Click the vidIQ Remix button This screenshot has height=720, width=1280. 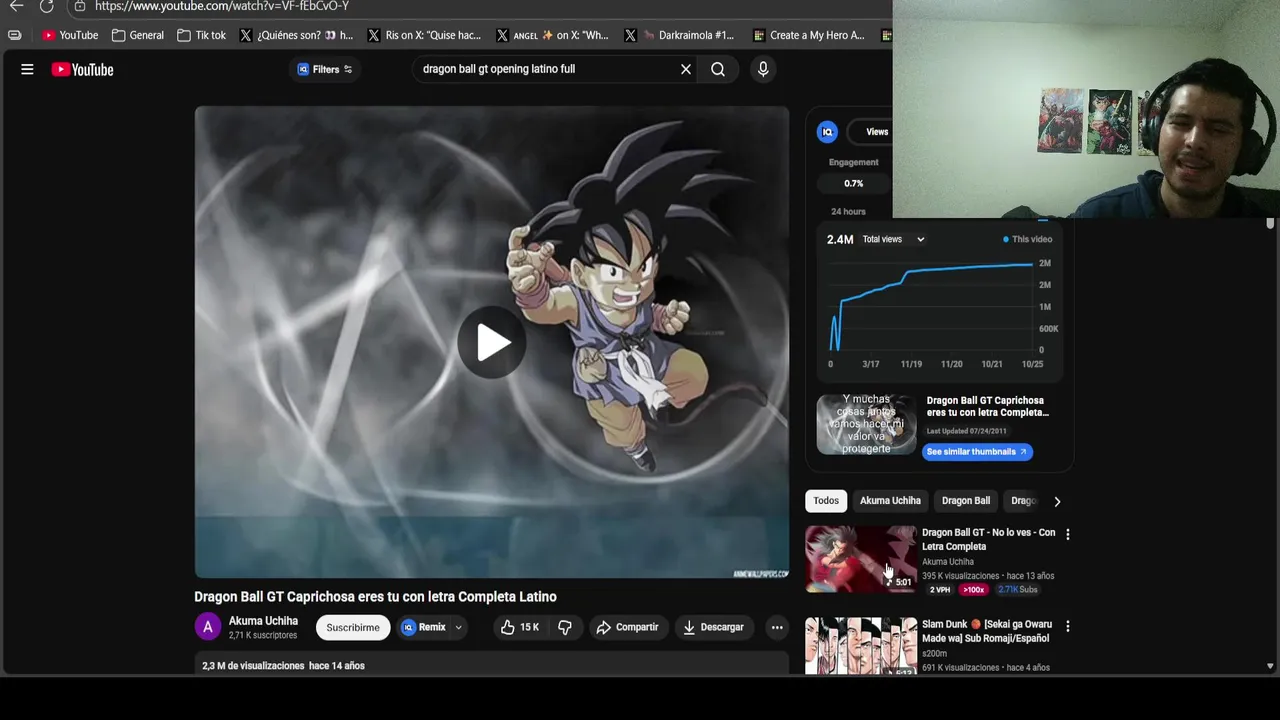(x=424, y=627)
